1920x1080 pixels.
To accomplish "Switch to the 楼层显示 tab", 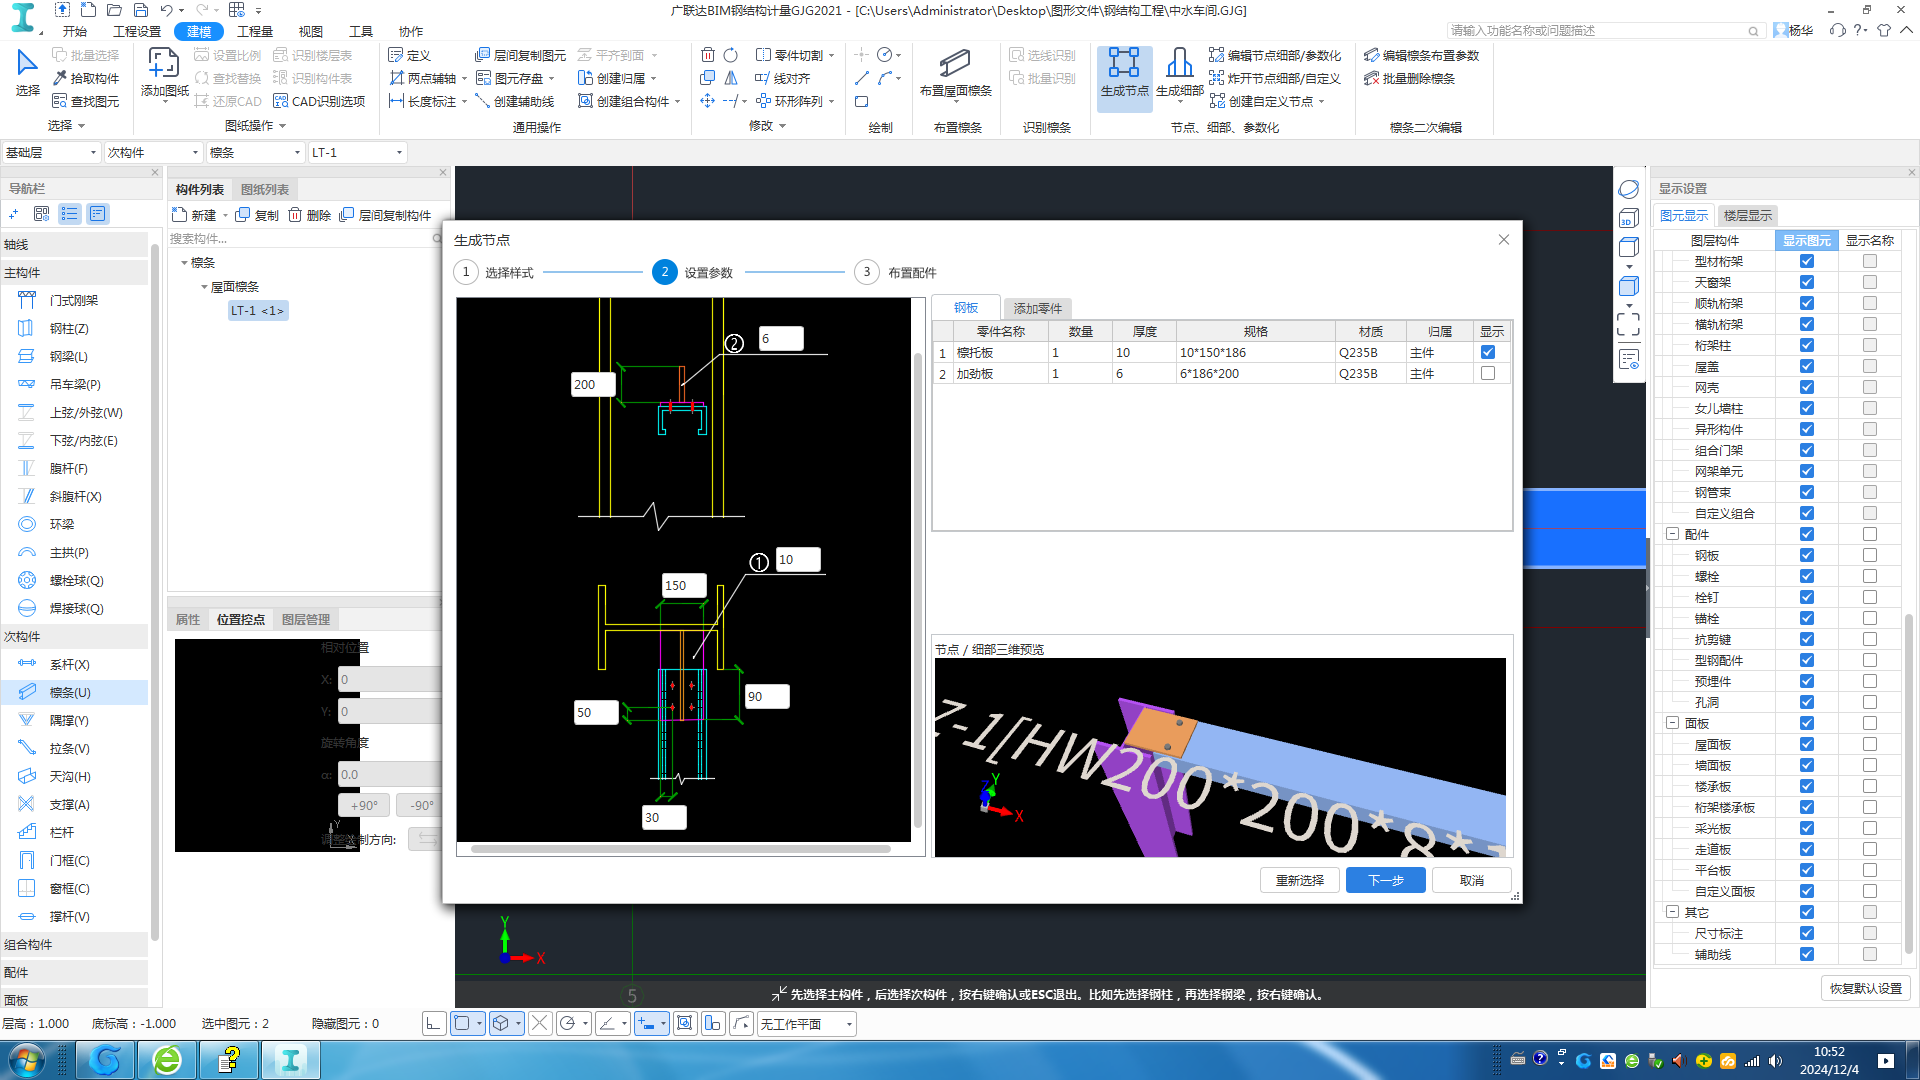I will click(1747, 215).
